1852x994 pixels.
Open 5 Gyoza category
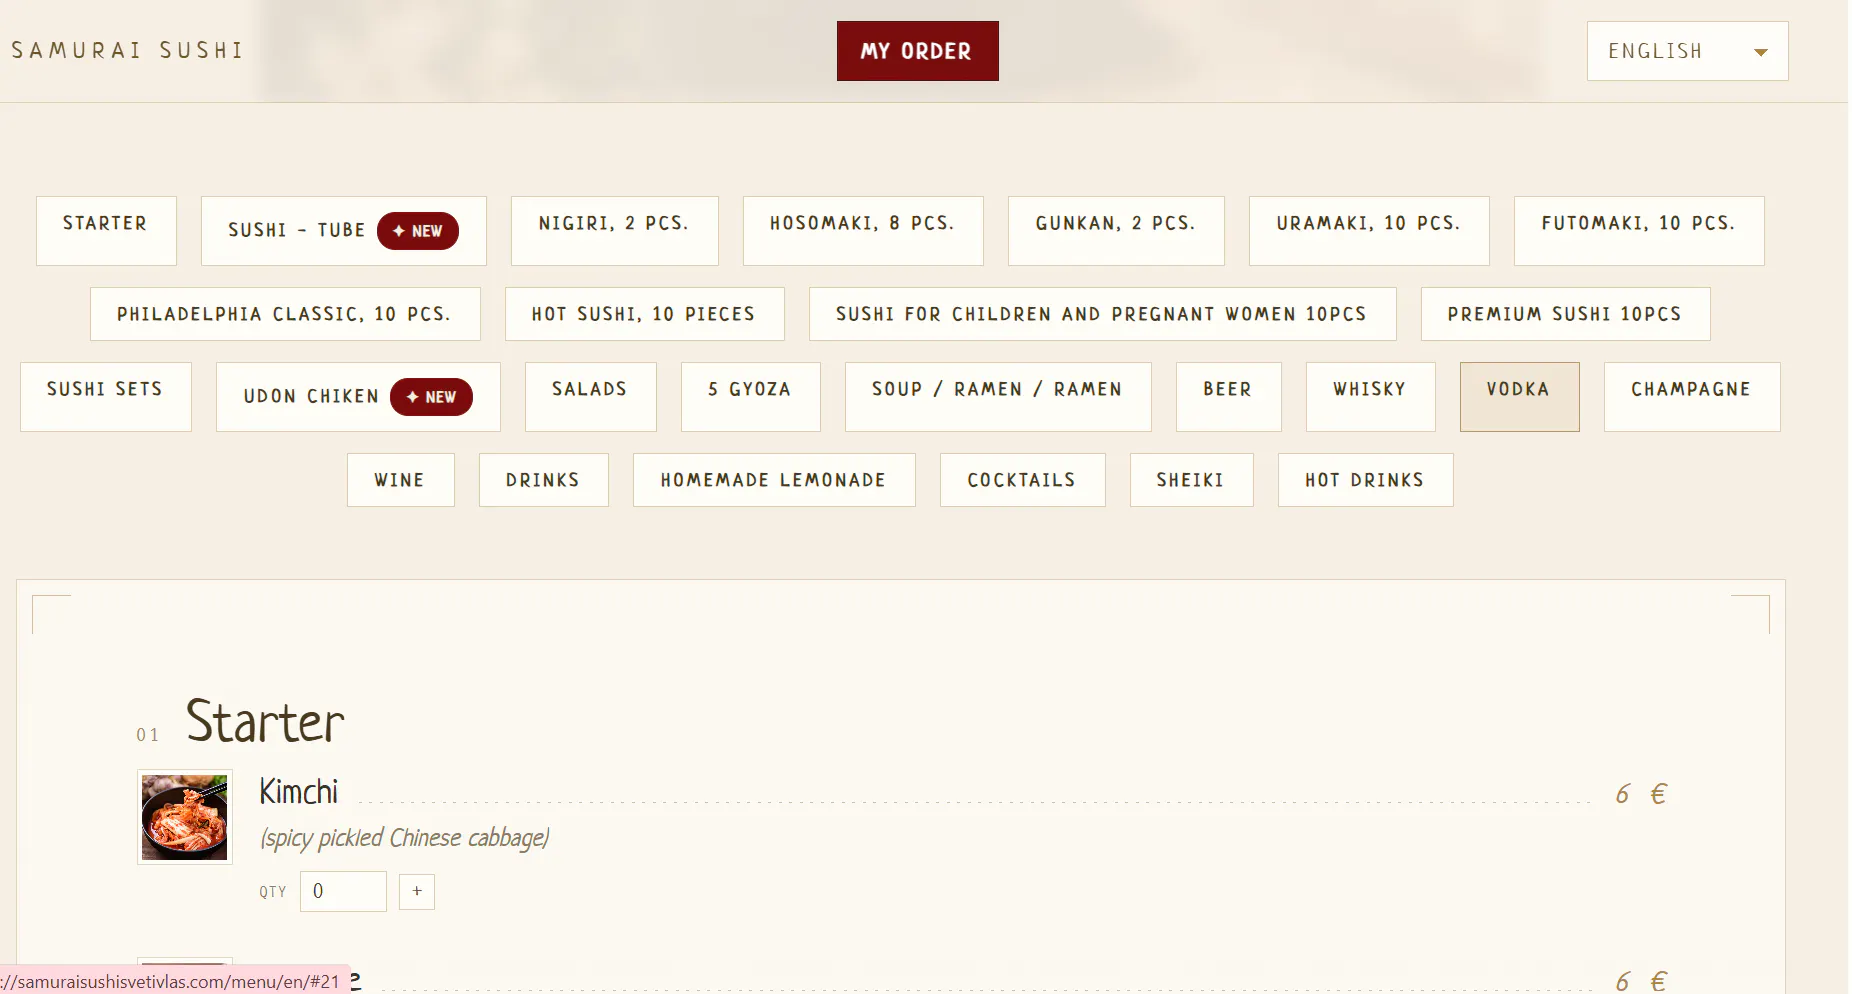(x=750, y=397)
